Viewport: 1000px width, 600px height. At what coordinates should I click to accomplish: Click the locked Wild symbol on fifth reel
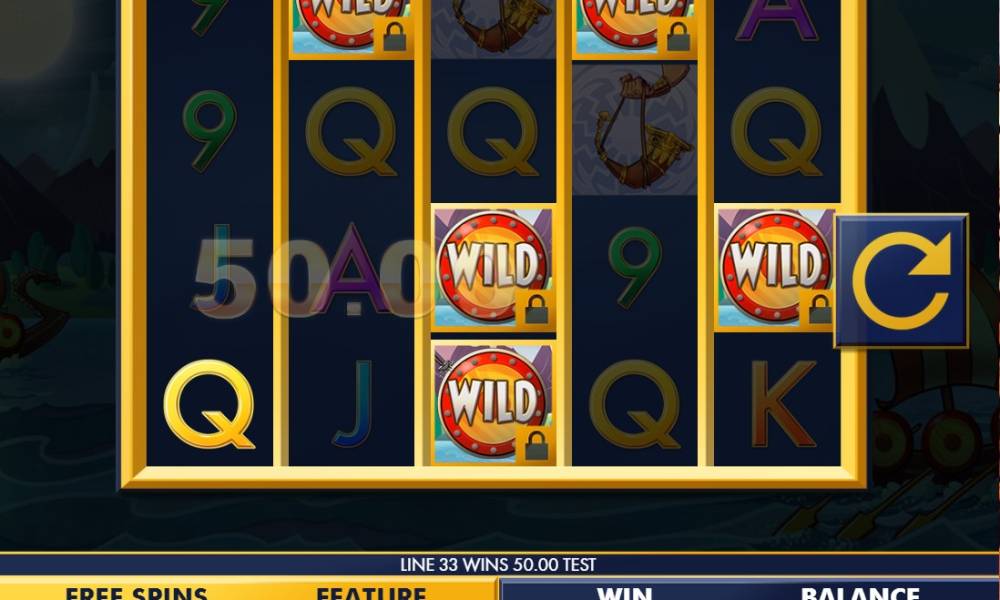coord(775,268)
